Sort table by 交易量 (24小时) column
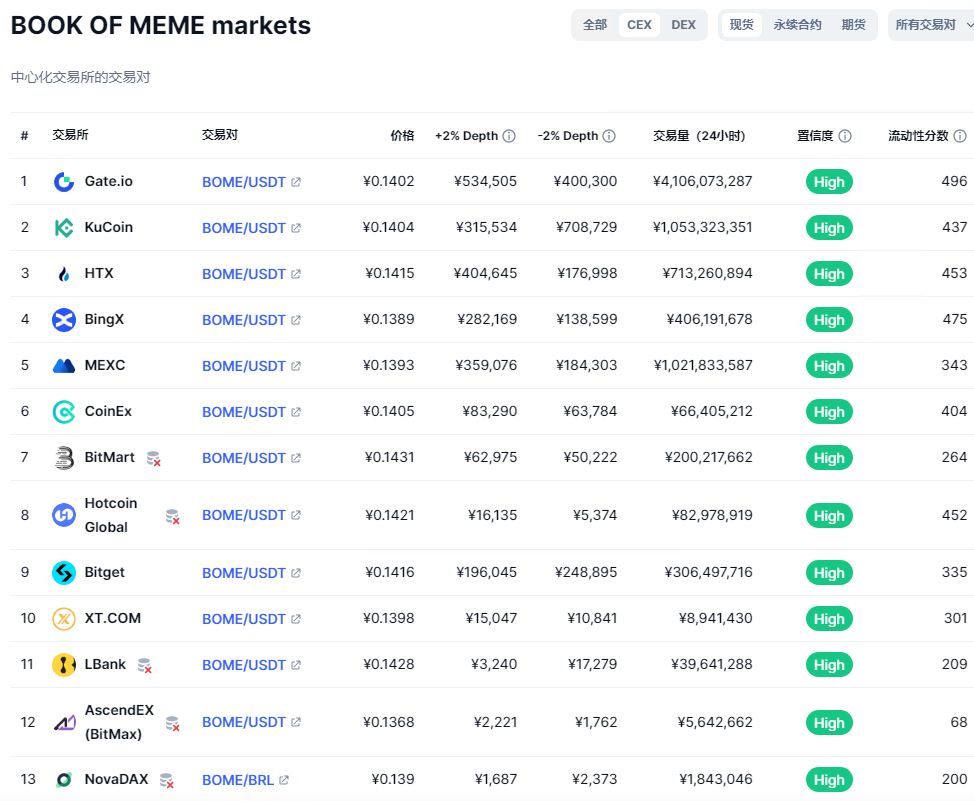 tap(699, 136)
